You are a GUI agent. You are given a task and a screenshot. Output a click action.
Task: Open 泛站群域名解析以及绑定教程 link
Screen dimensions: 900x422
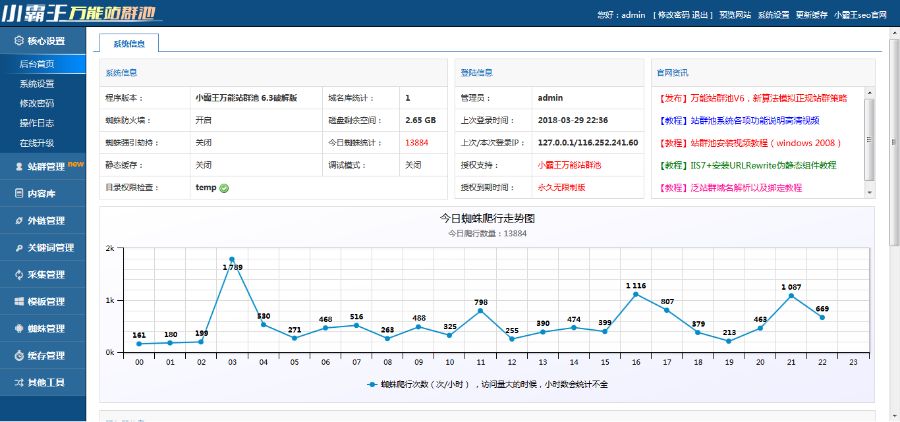click(x=730, y=188)
